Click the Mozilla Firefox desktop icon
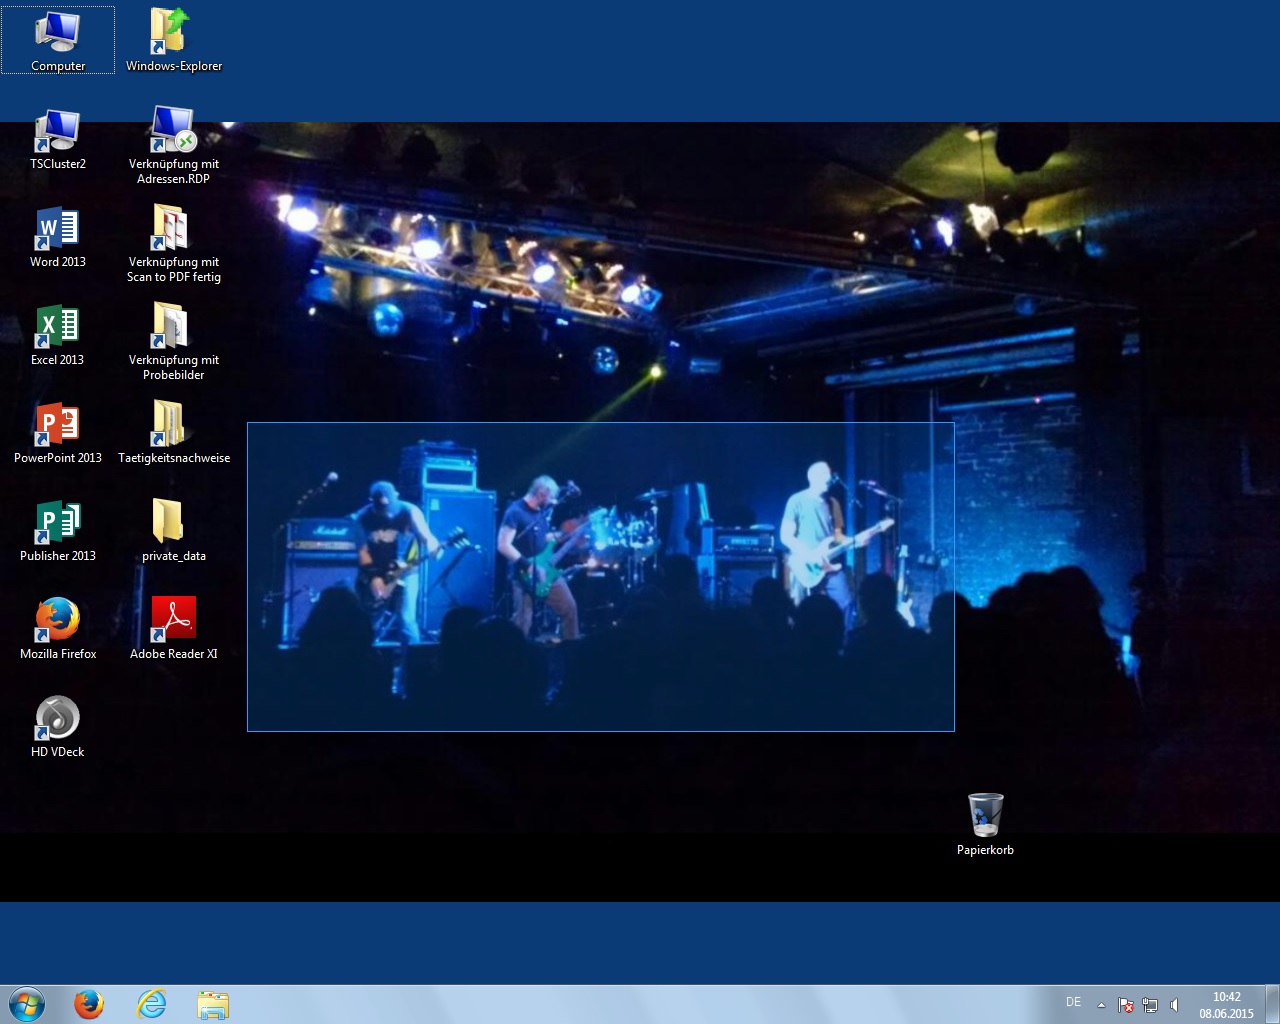1280x1024 pixels. tap(58, 624)
